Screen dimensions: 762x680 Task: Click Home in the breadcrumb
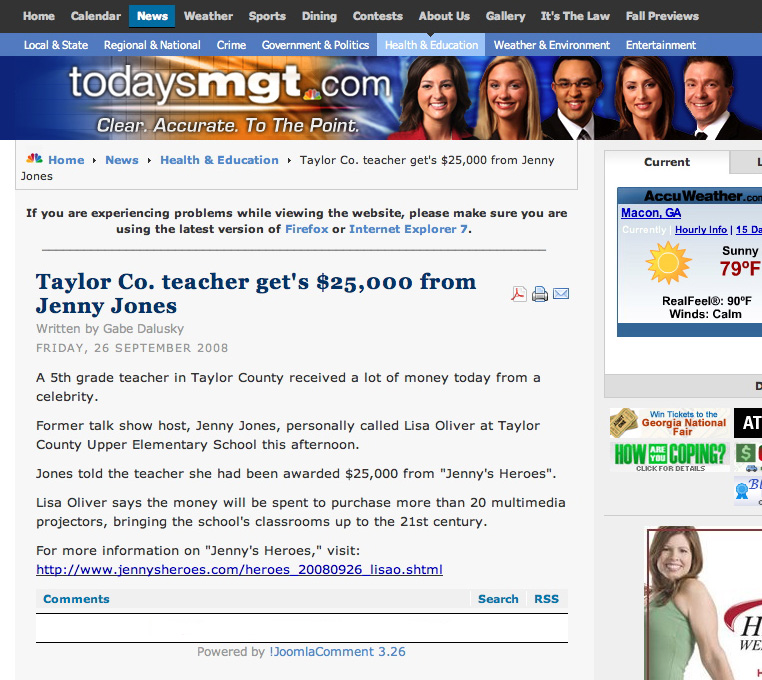66,160
